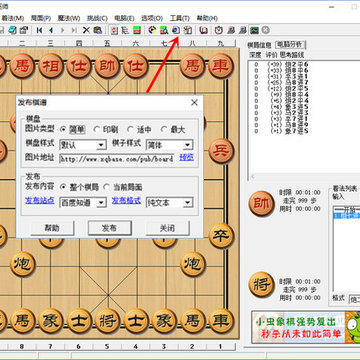The image size is (360, 360).
Task: Click the black X delete move icon
Action: click(86, 30)
